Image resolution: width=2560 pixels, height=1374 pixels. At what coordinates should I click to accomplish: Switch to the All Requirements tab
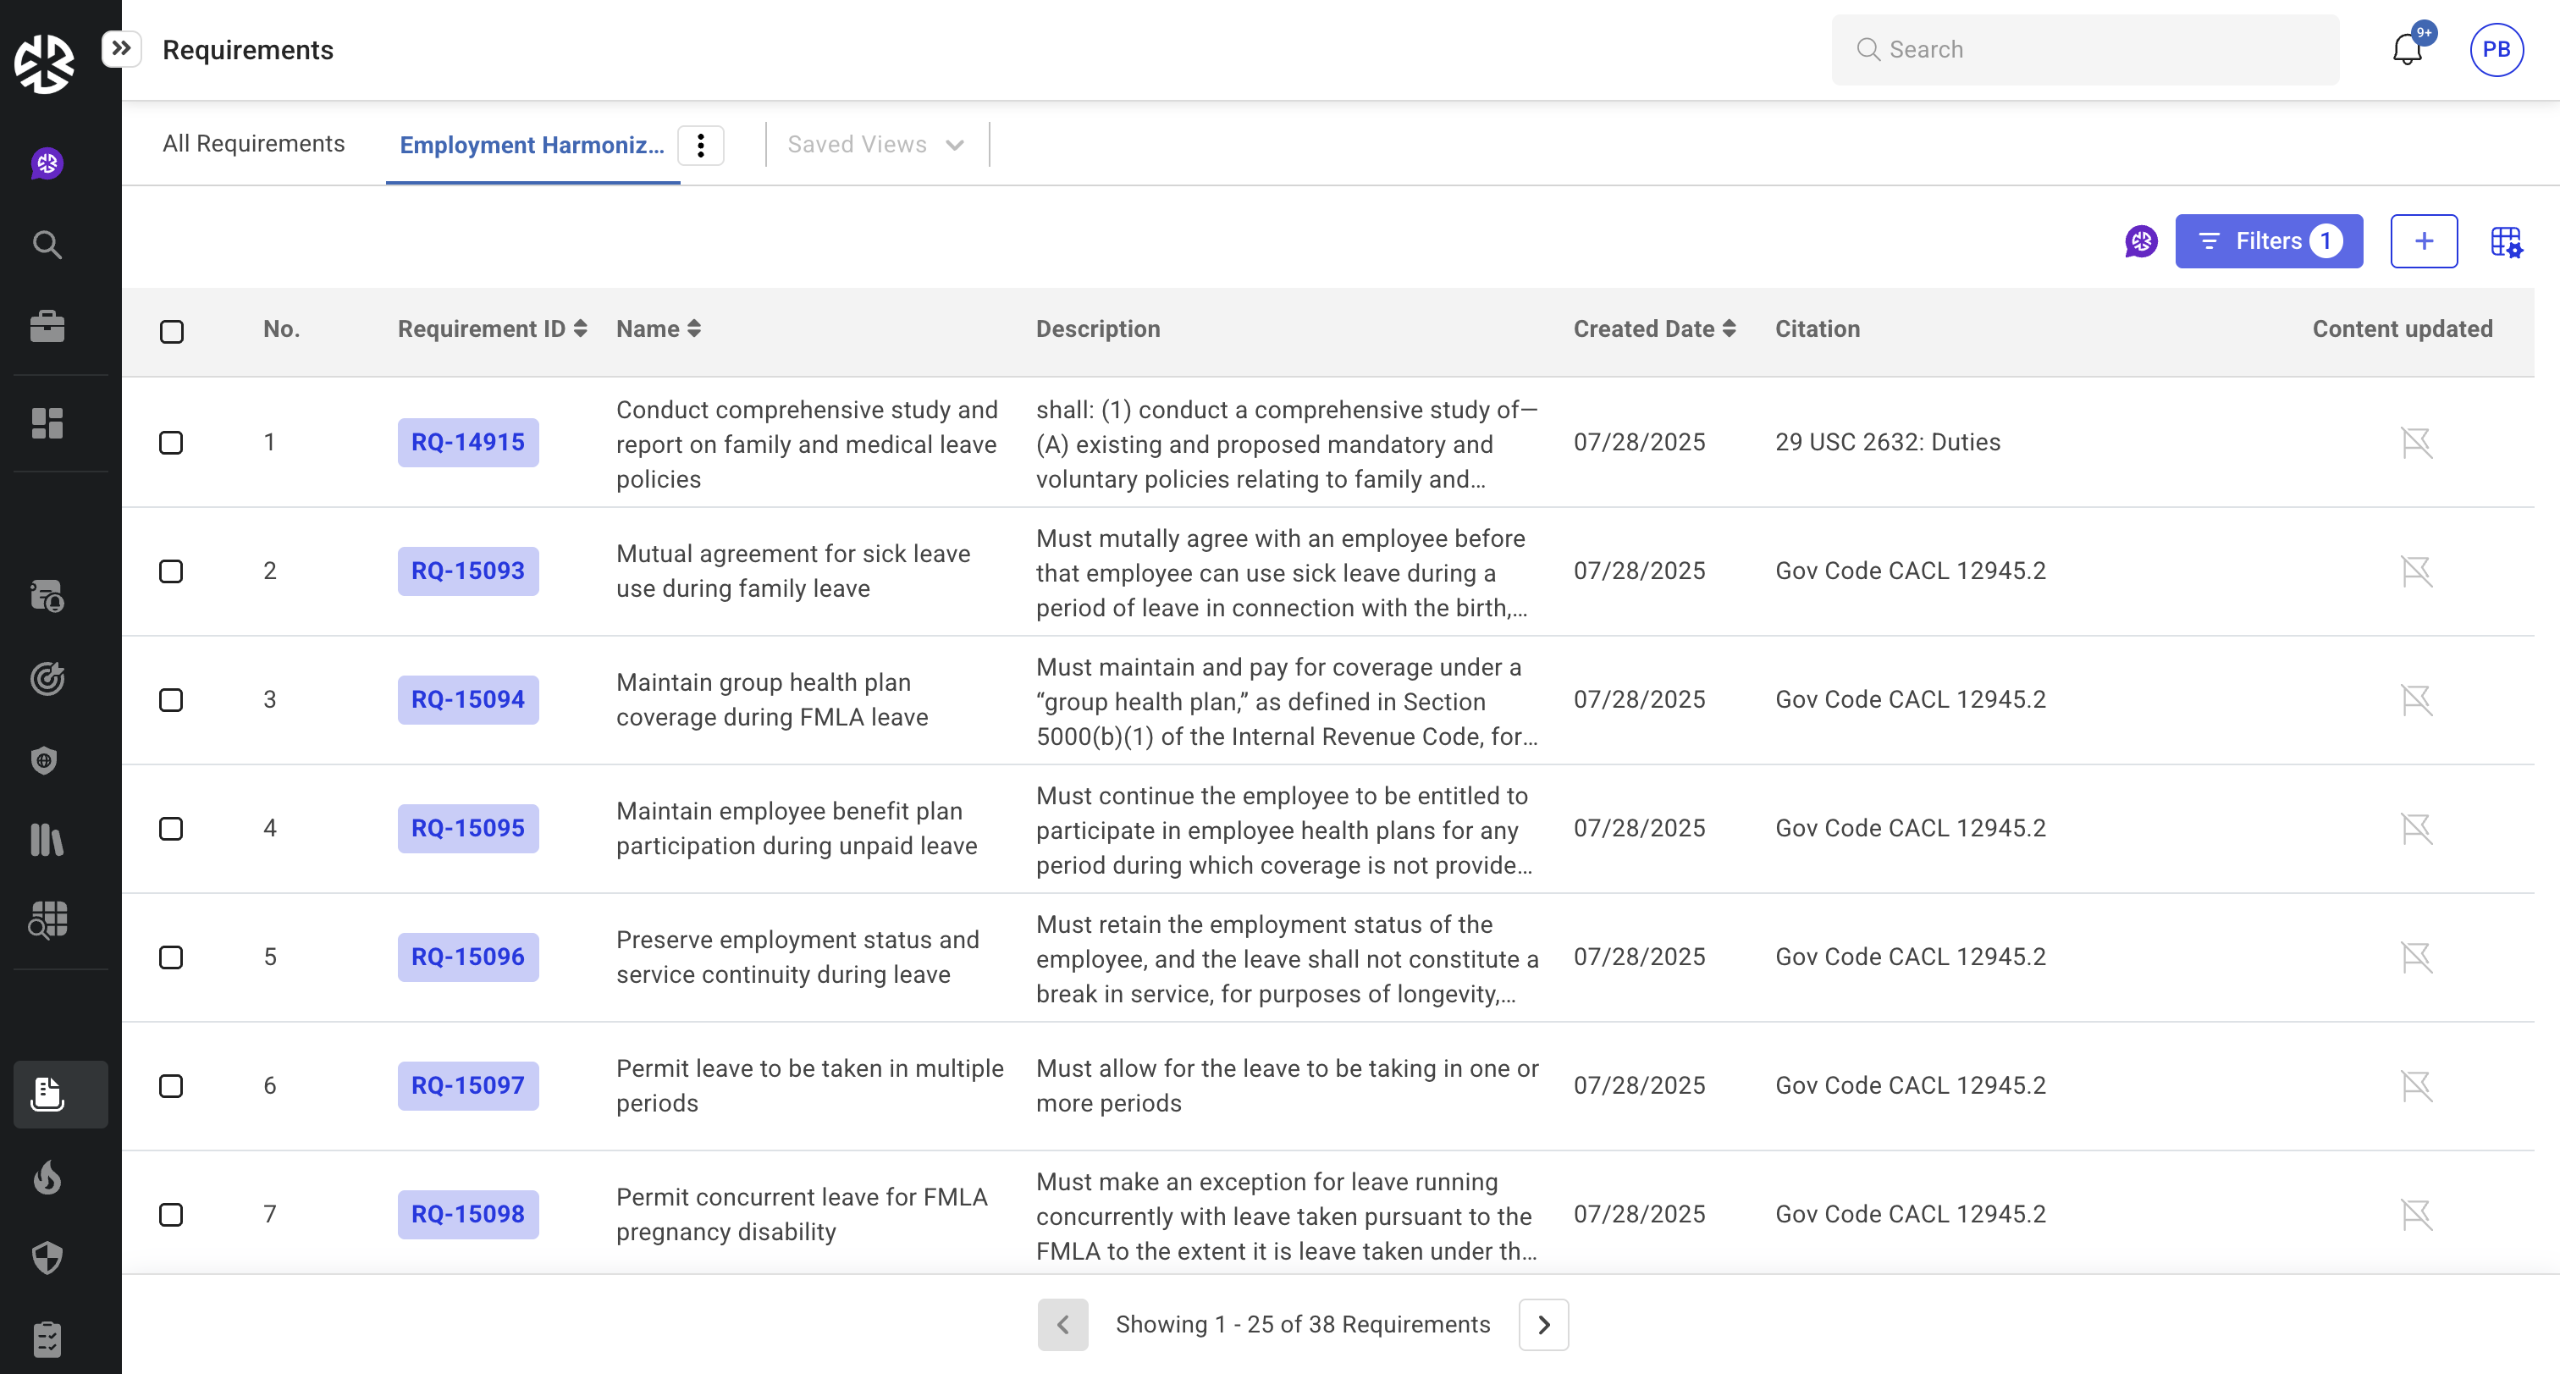[253, 144]
